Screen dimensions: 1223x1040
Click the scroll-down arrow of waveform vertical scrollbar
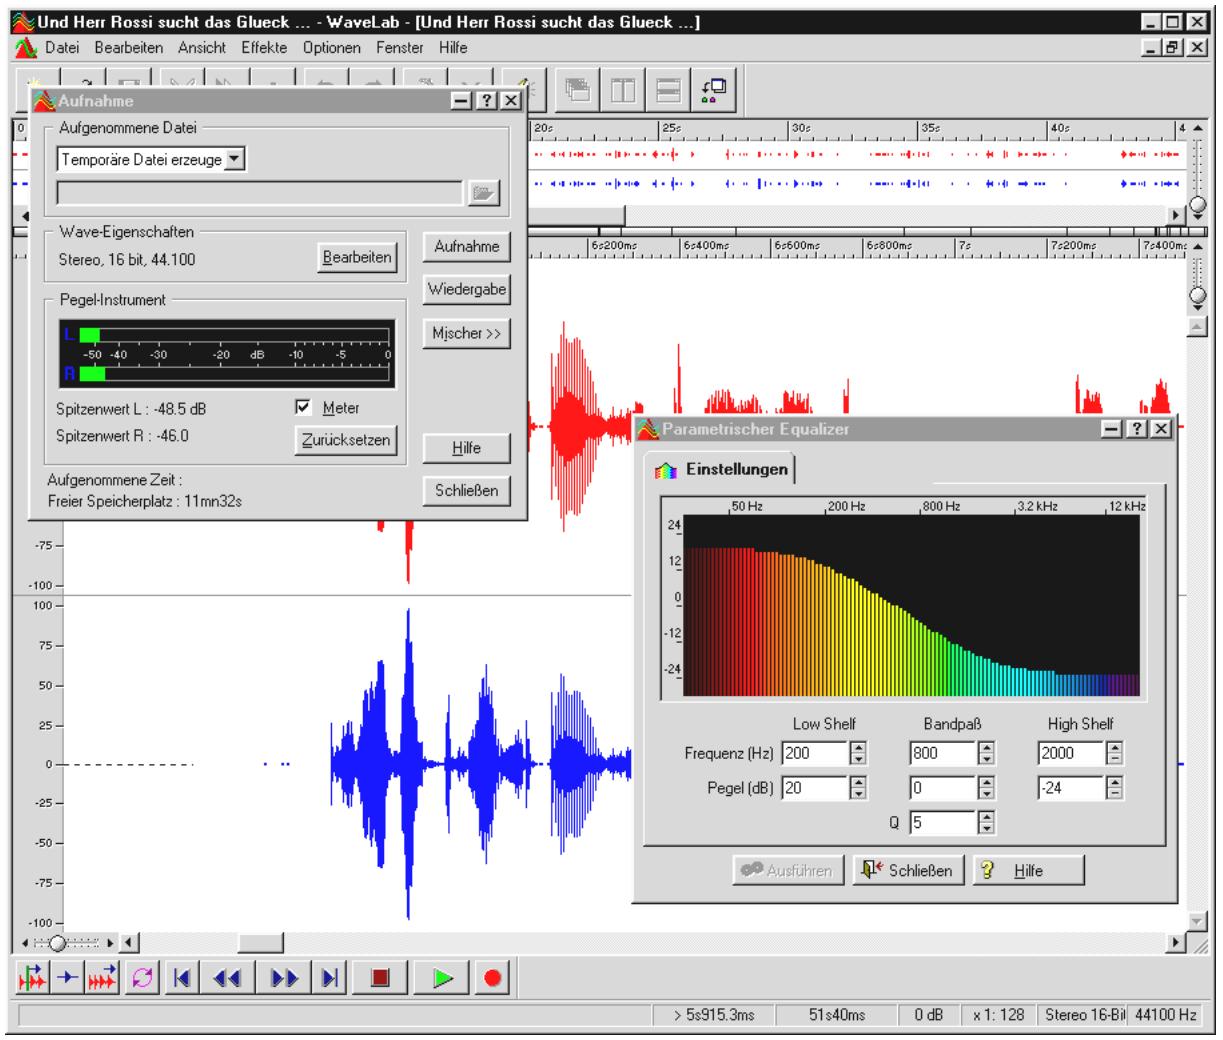coord(1198,921)
